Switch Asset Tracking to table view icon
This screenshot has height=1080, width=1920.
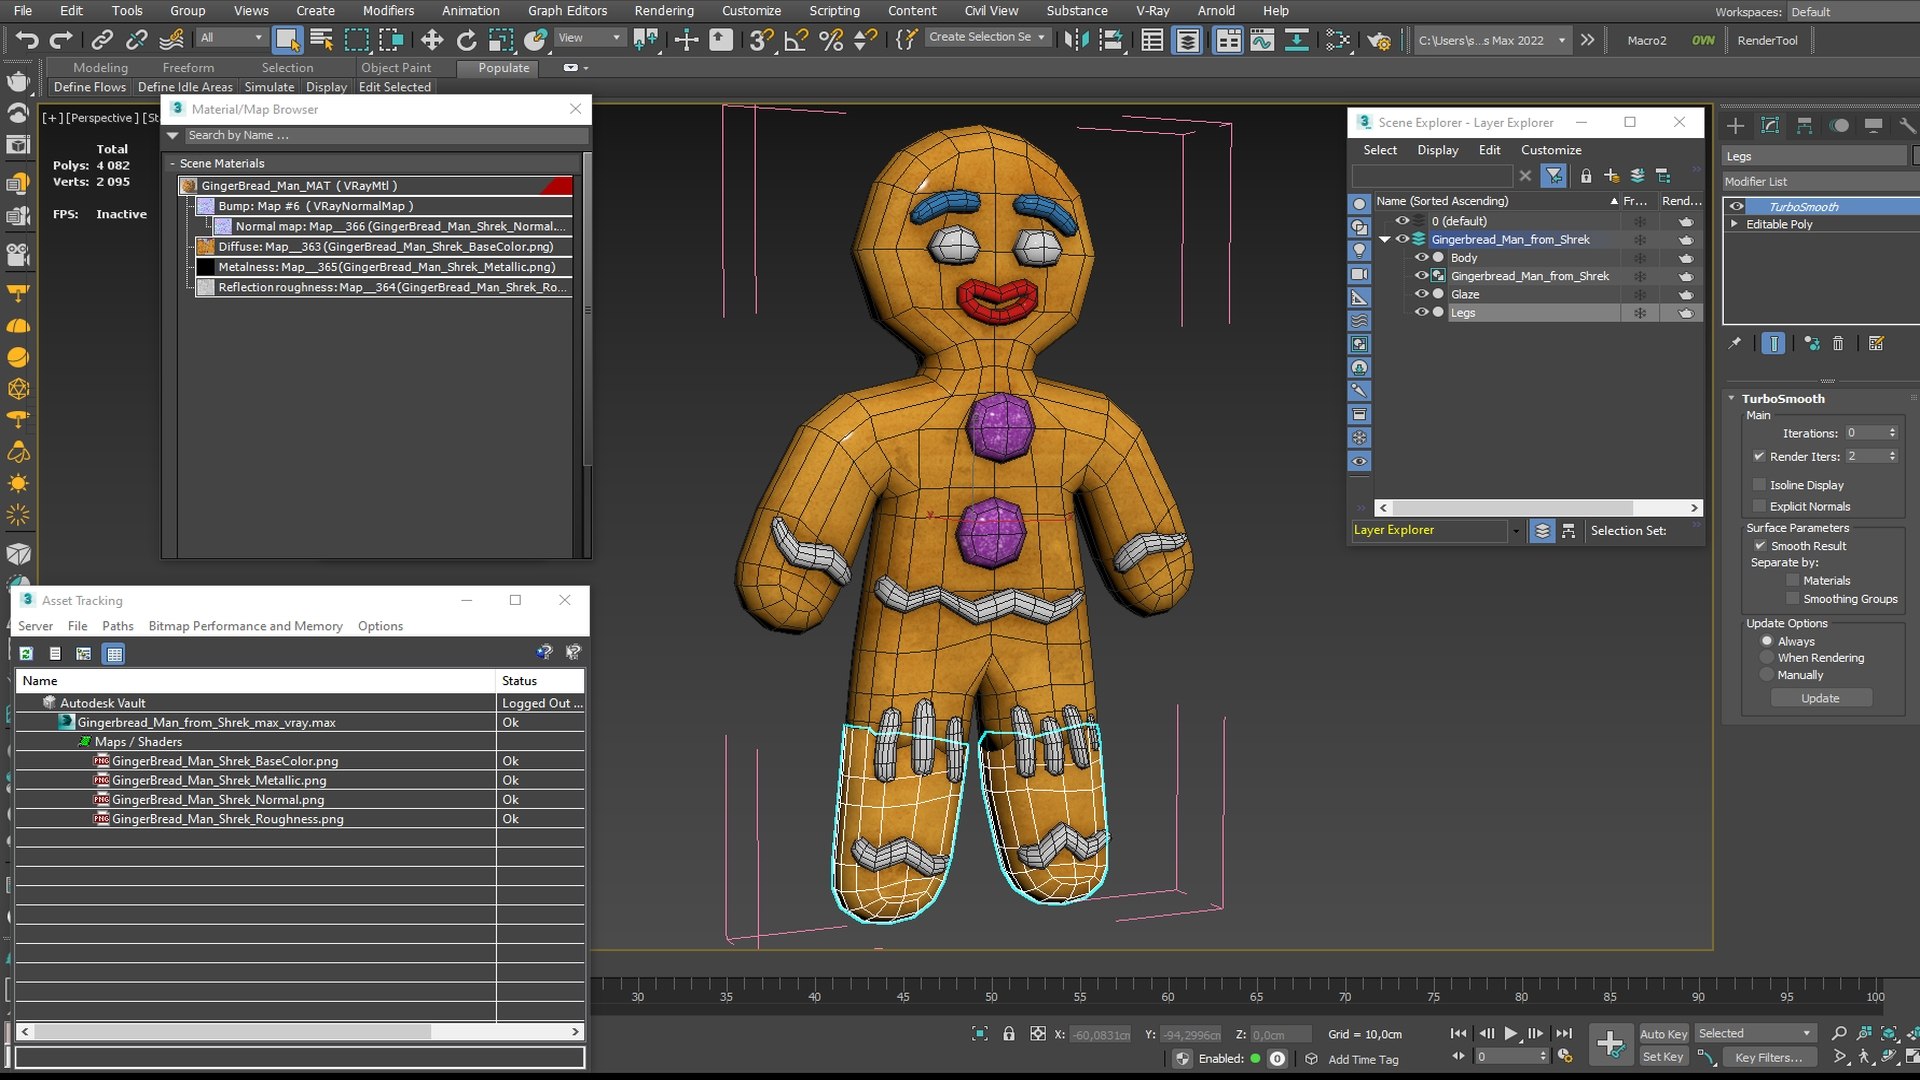pyautogui.click(x=114, y=654)
